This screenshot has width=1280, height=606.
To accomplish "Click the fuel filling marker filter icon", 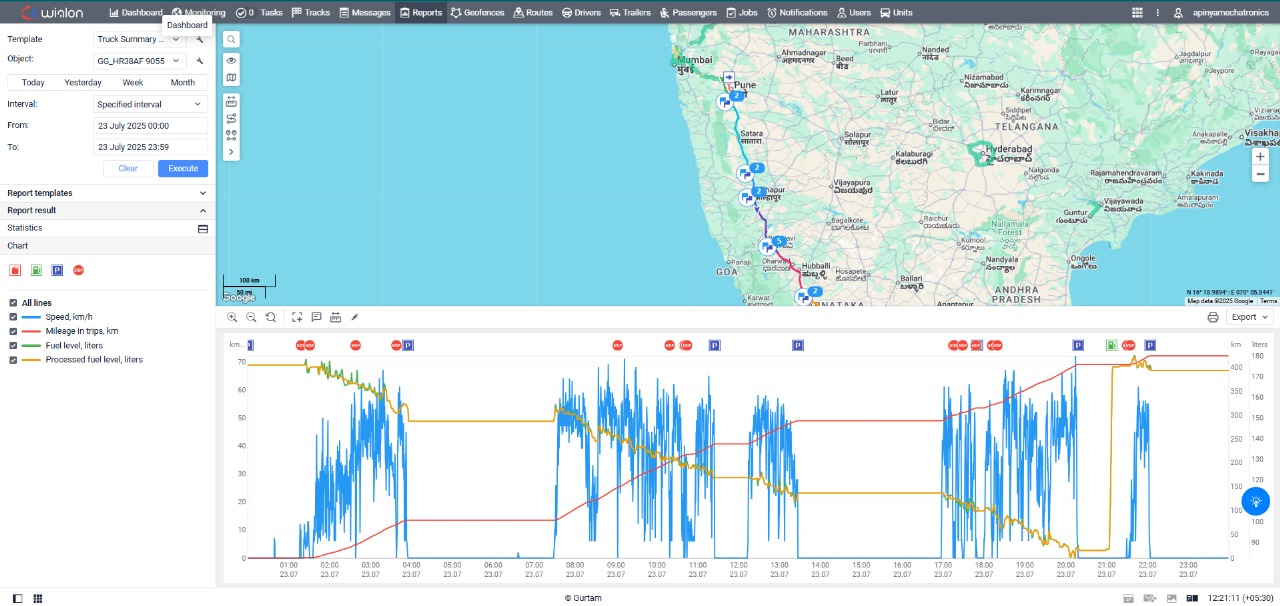I will click(36, 270).
